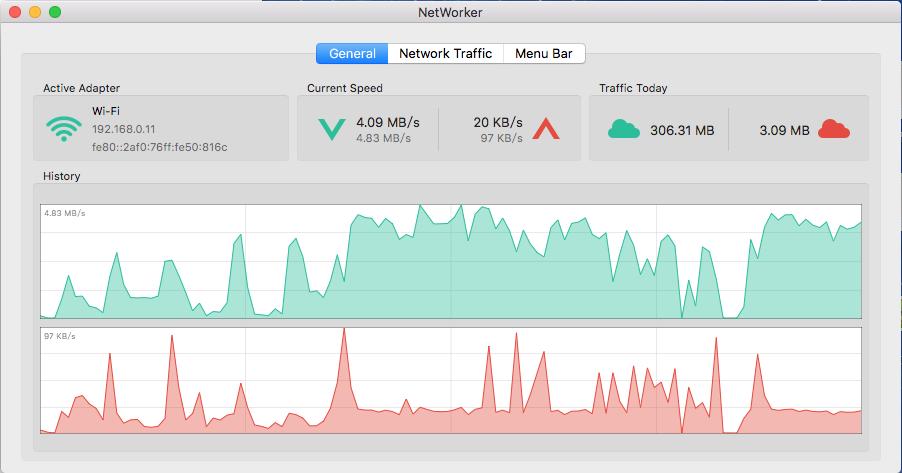This screenshot has width=902, height=473.
Task: Select the 192.168.0.11 IP address text
Action: click(x=123, y=129)
